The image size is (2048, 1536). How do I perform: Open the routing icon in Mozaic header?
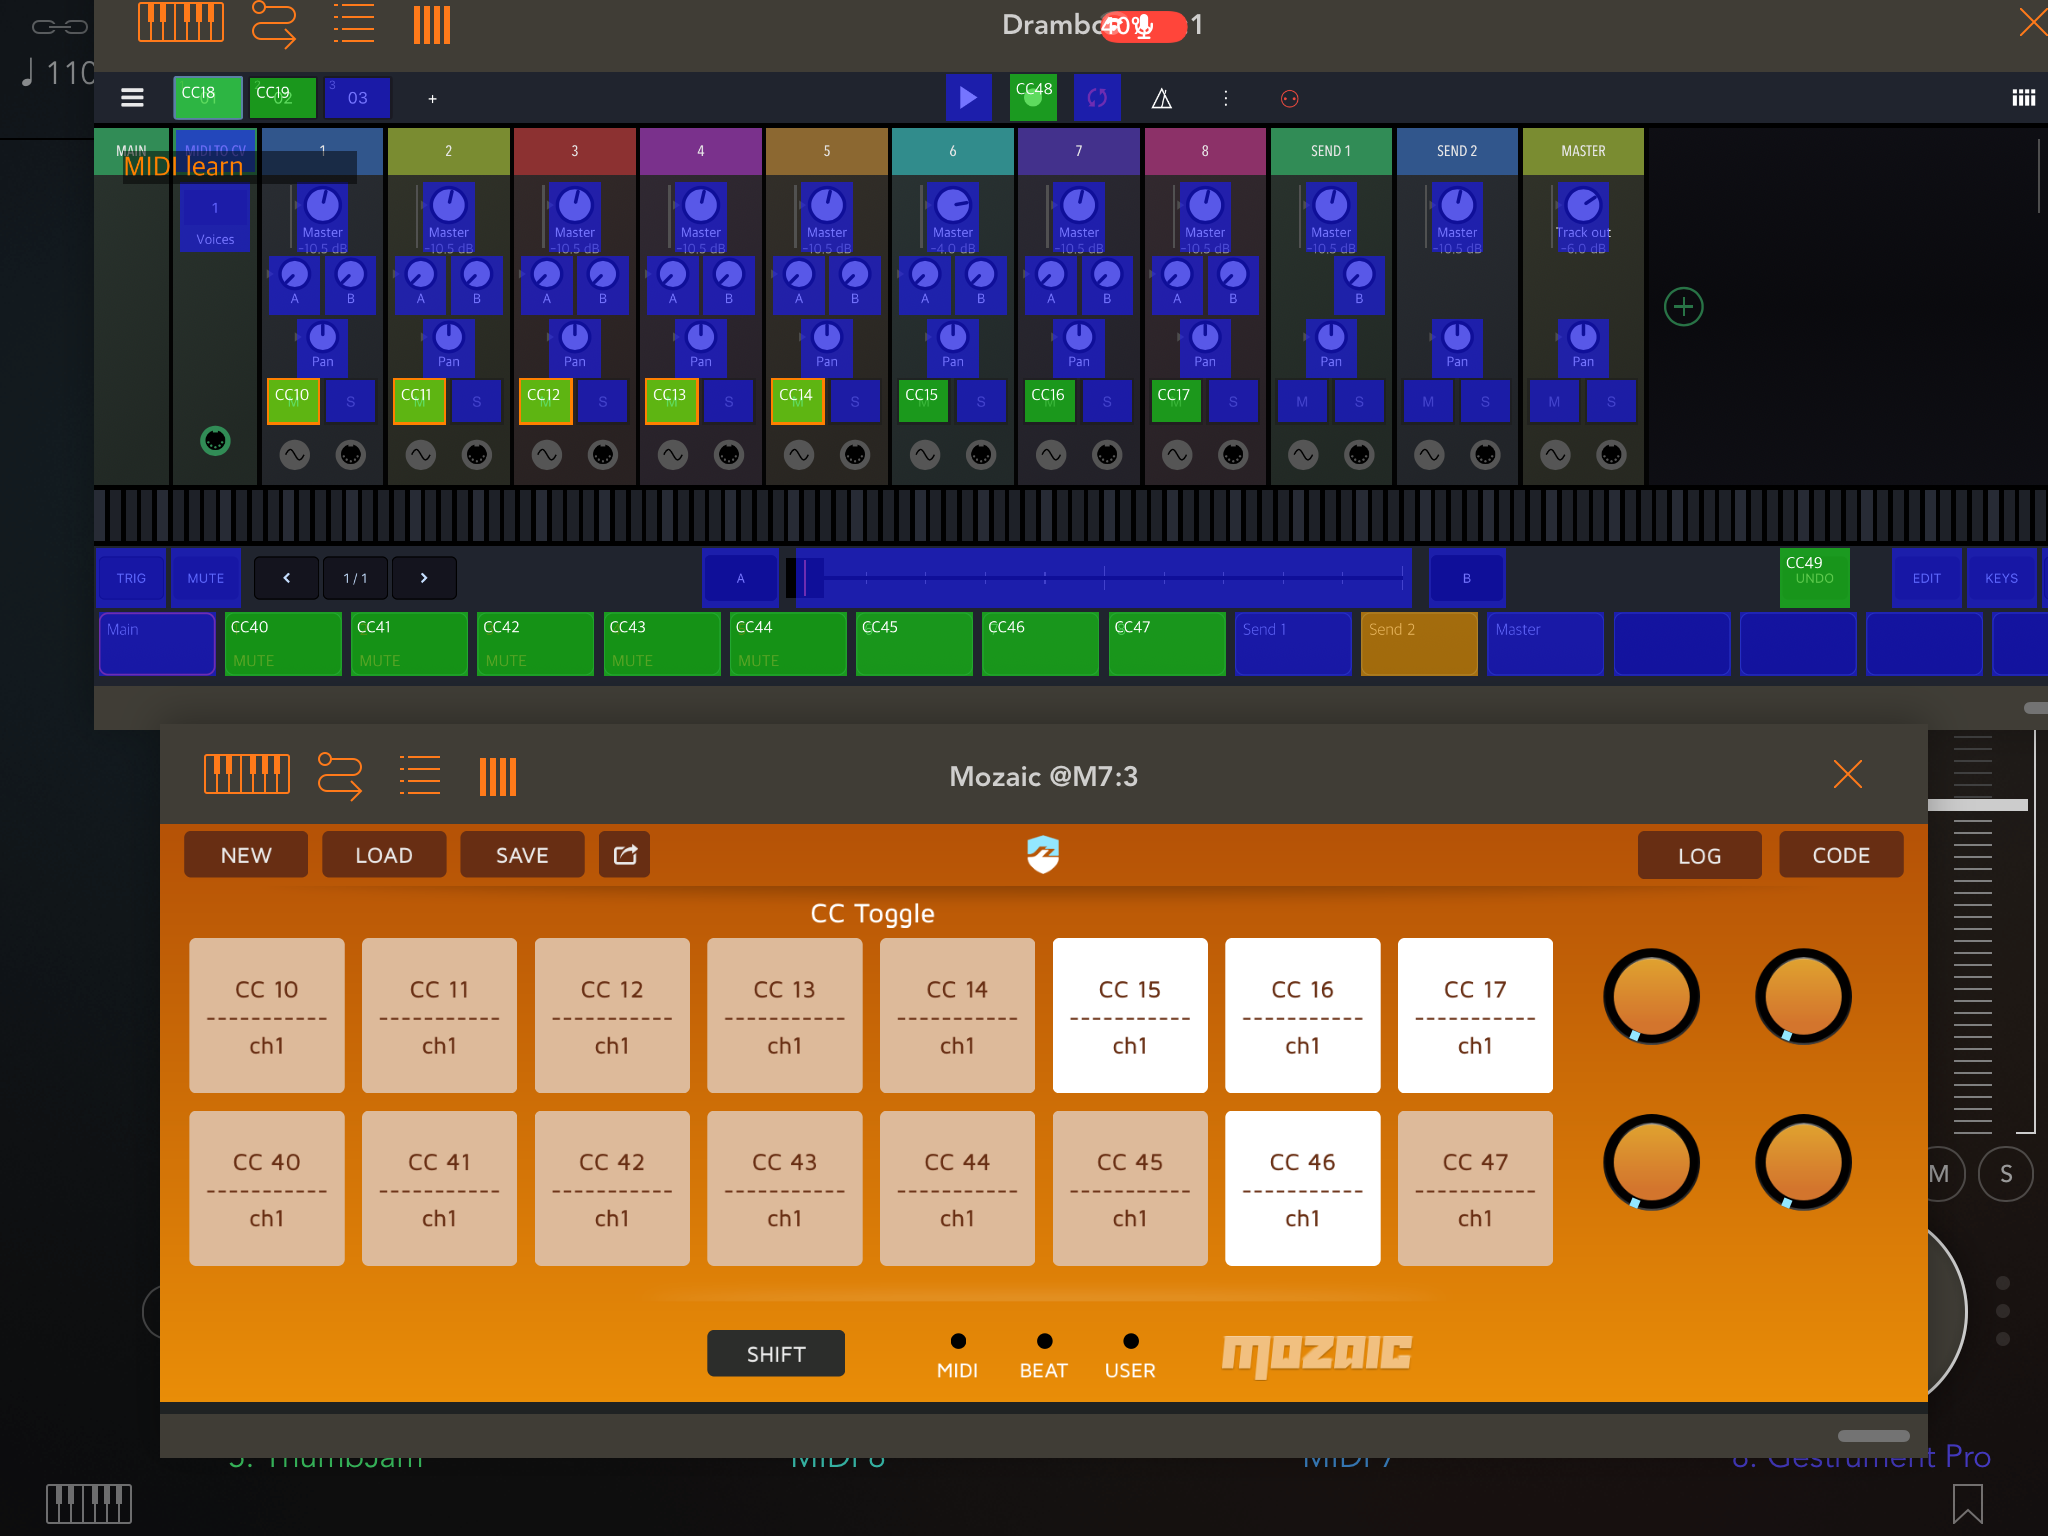click(x=340, y=776)
